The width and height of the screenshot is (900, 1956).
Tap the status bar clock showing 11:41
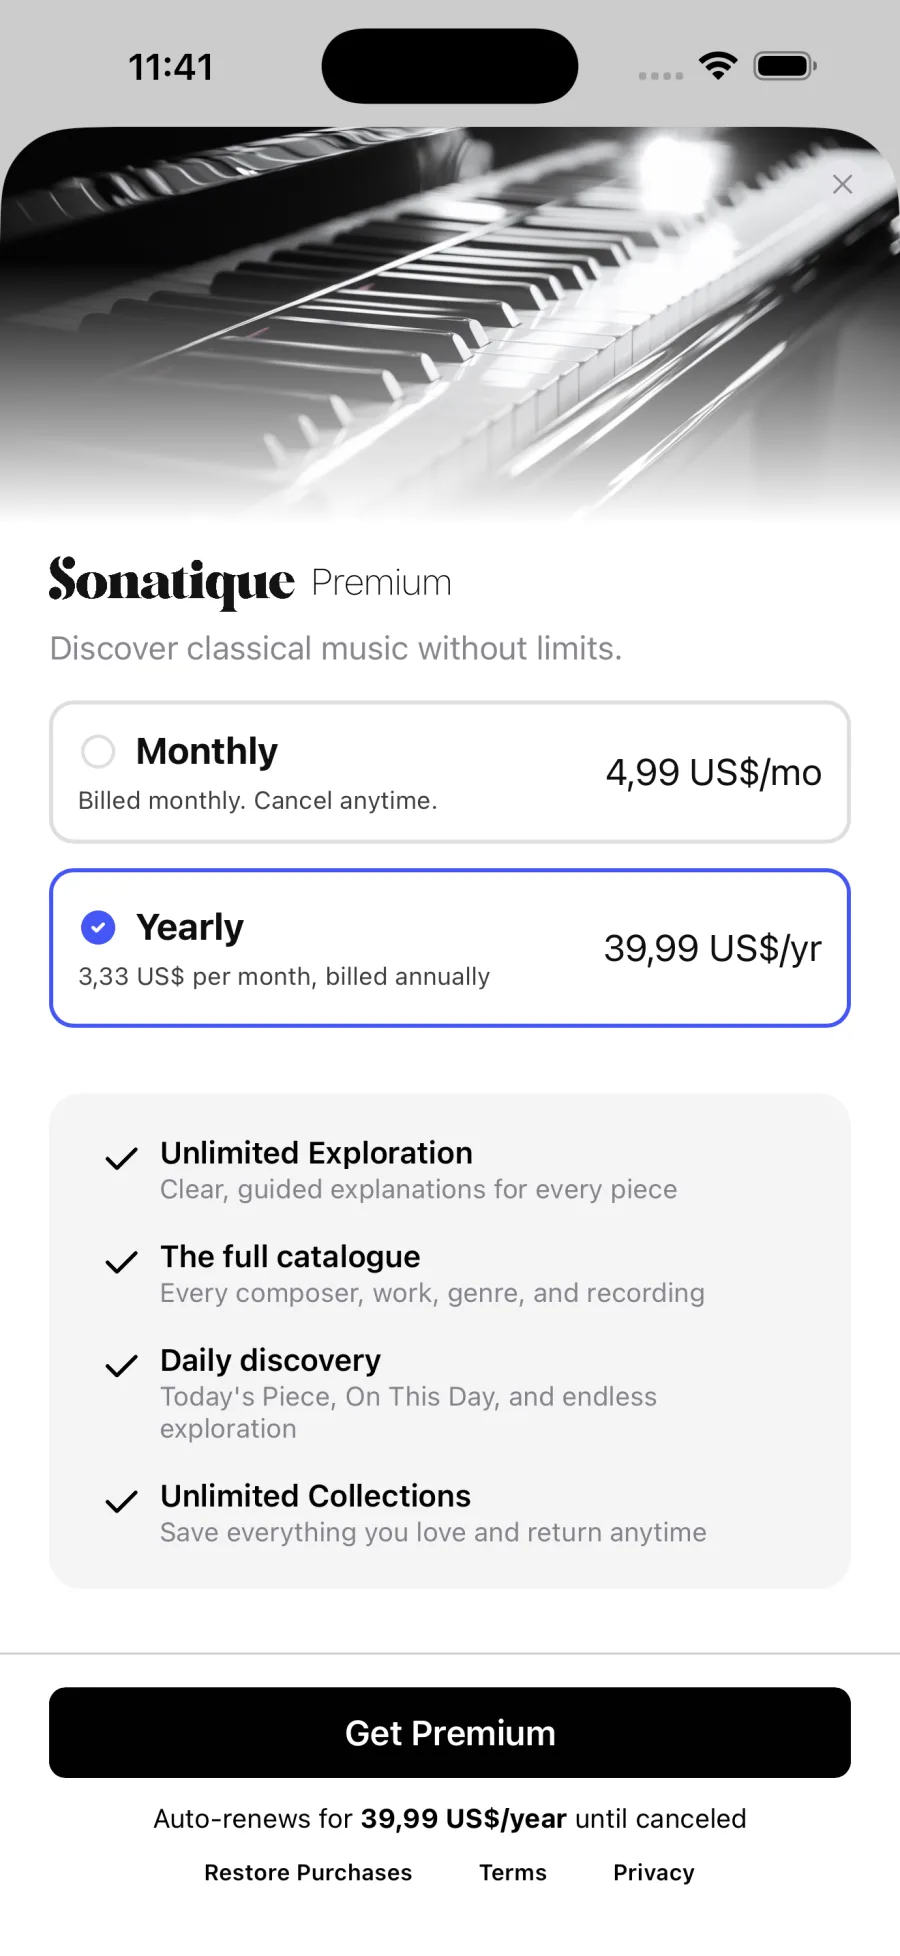171,67
